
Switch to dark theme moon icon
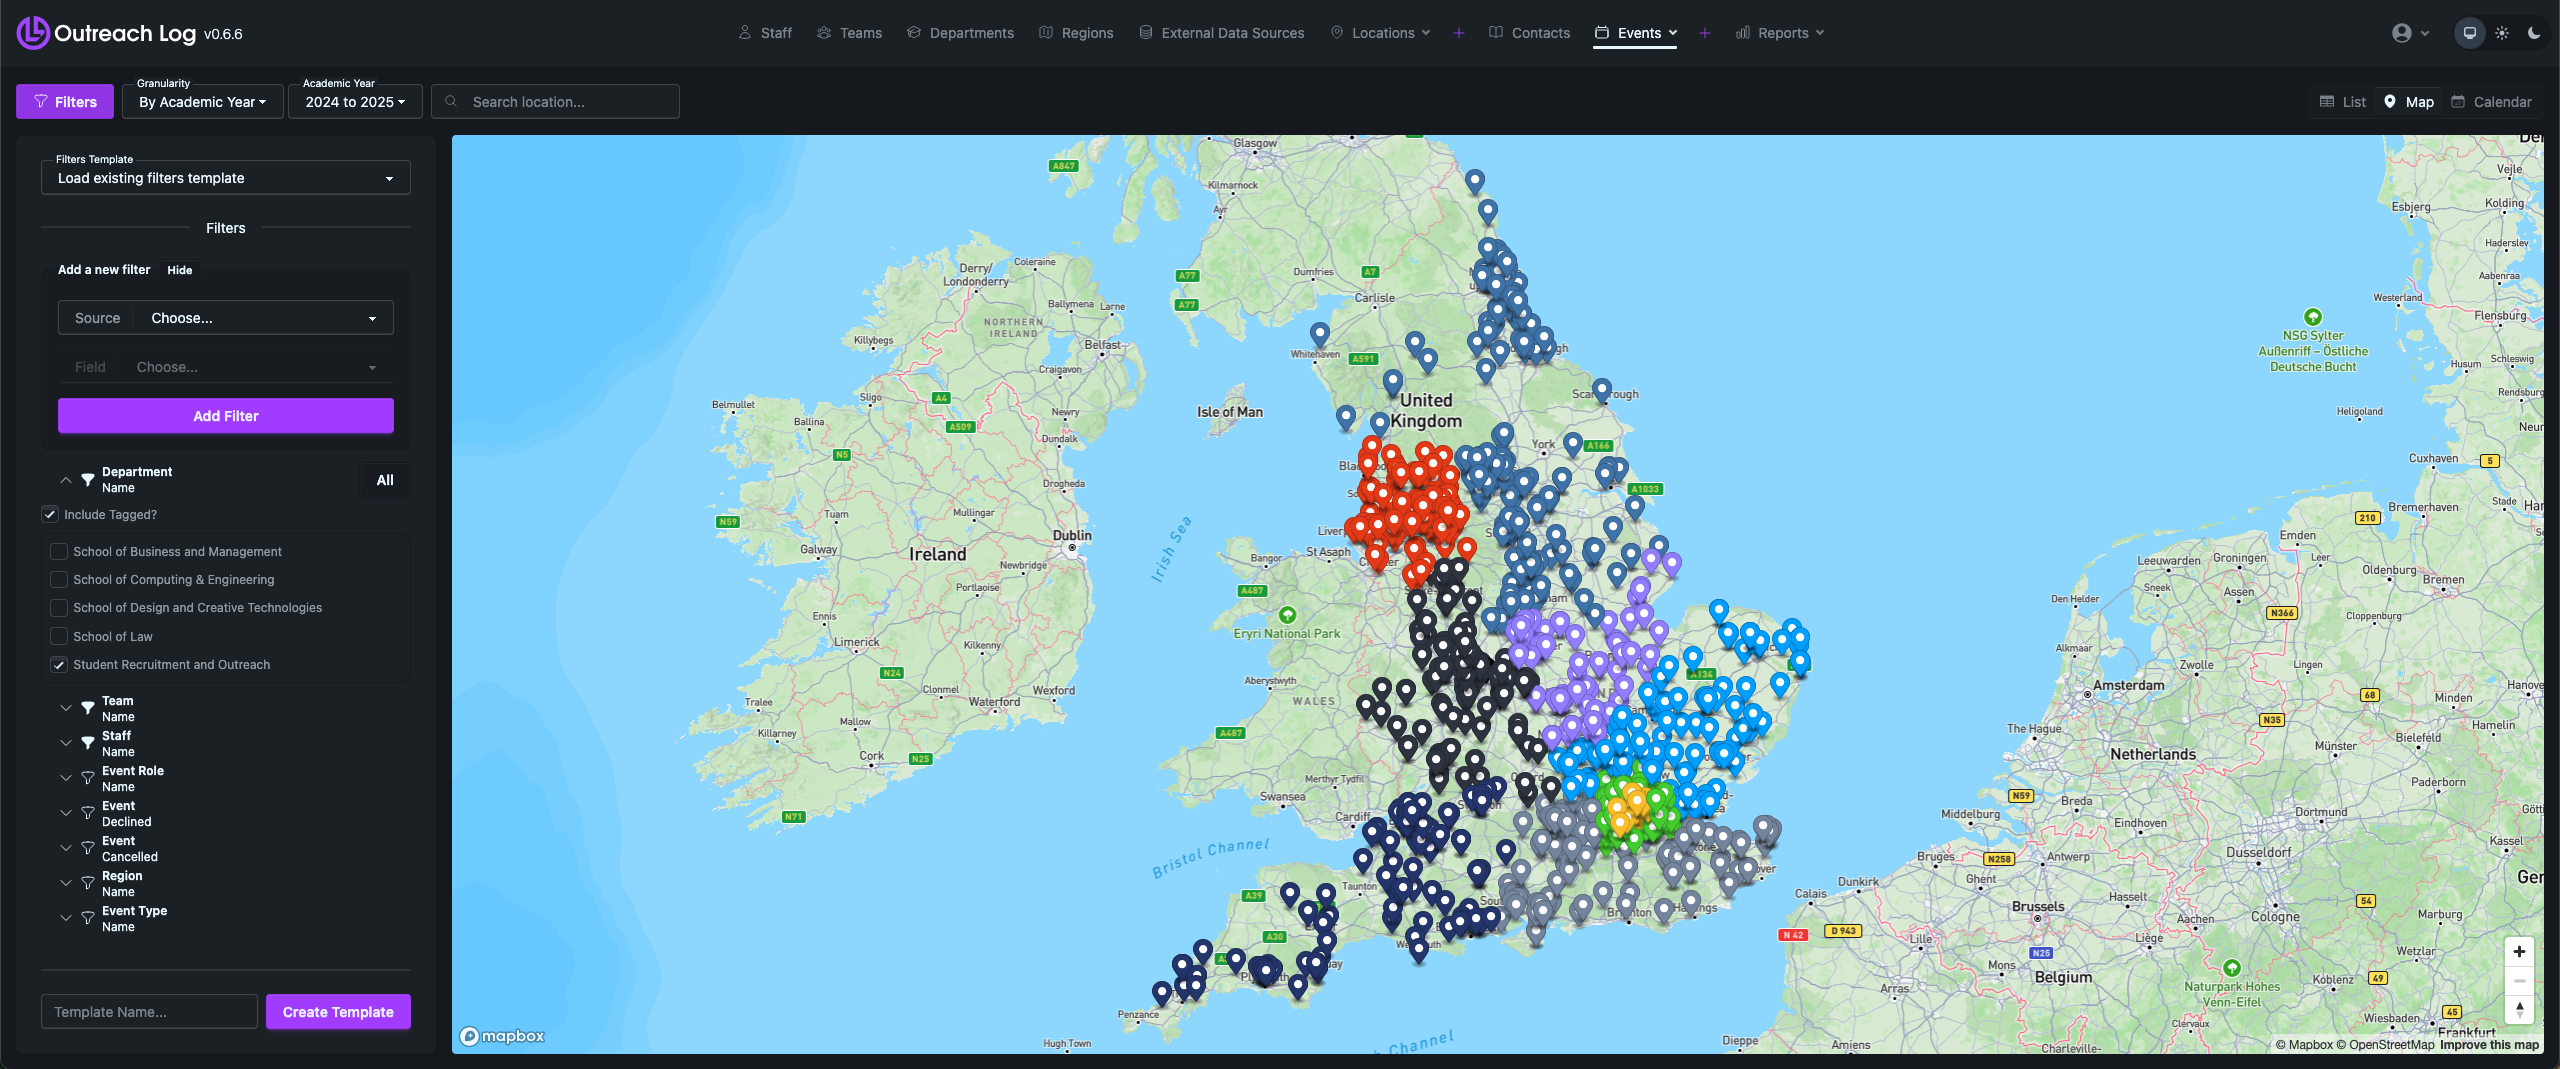pos(2534,33)
